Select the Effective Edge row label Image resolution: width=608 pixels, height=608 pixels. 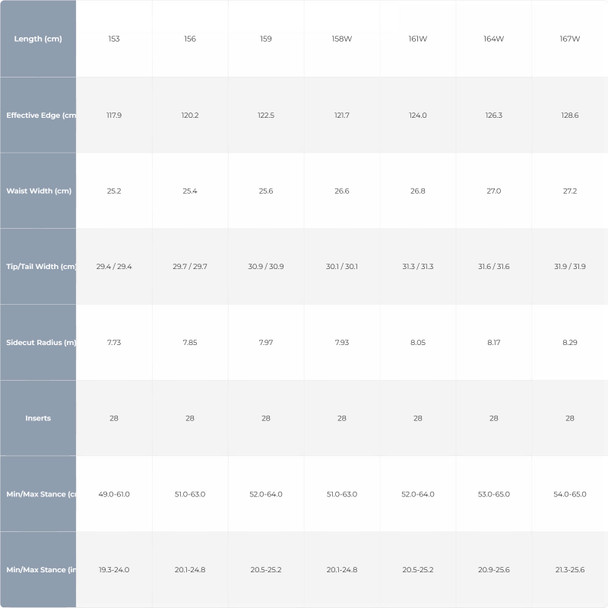40,115
